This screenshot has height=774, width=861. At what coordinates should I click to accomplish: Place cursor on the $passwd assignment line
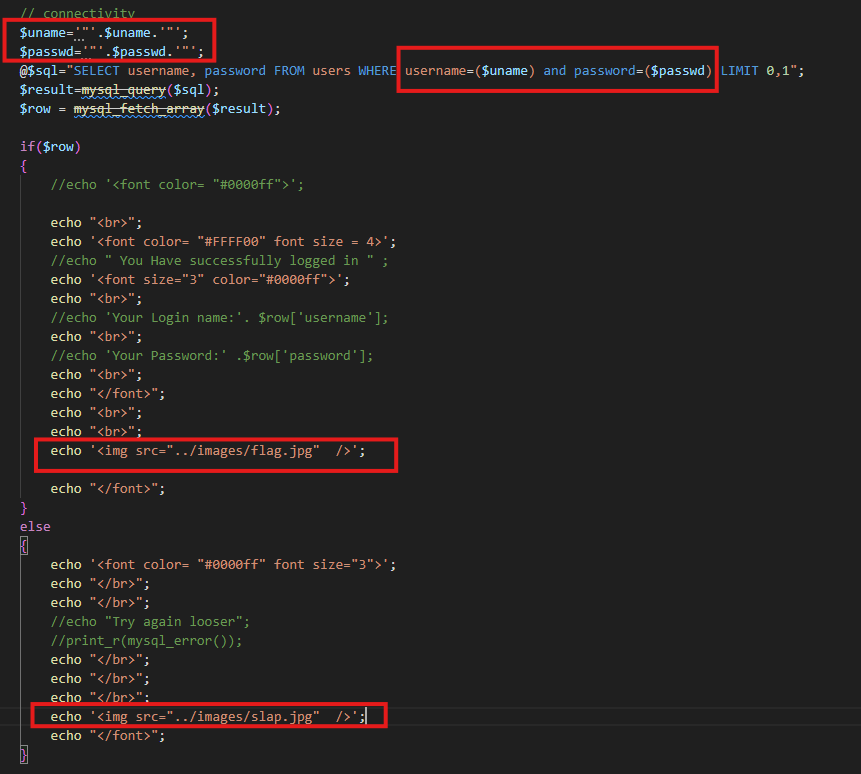point(110,52)
